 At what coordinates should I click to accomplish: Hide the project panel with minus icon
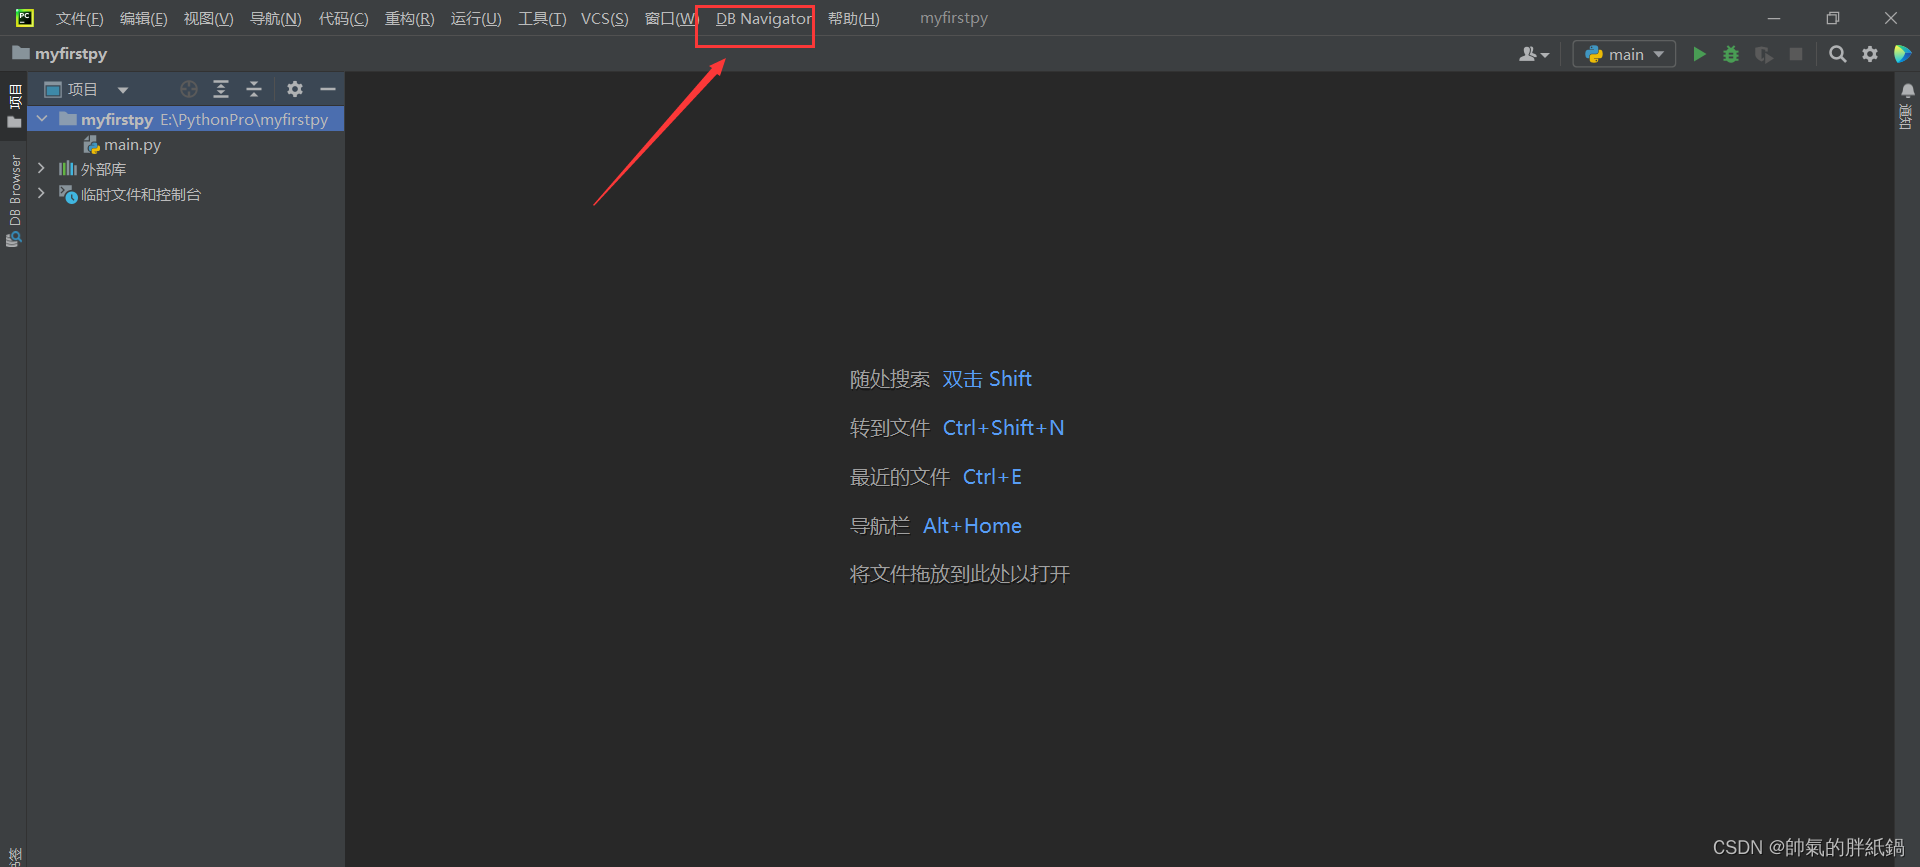coord(328,89)
